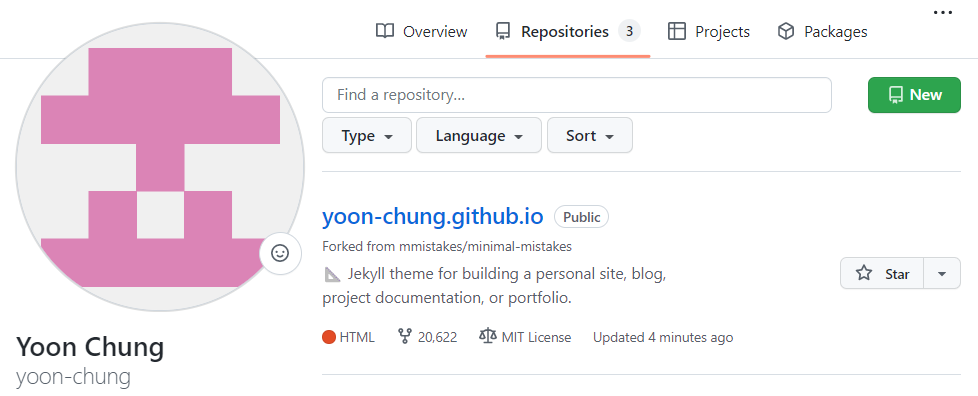The width and height of the screenshot is (978, 396).
Task: Open the Packages tab
Action: [x=822, y=31]
